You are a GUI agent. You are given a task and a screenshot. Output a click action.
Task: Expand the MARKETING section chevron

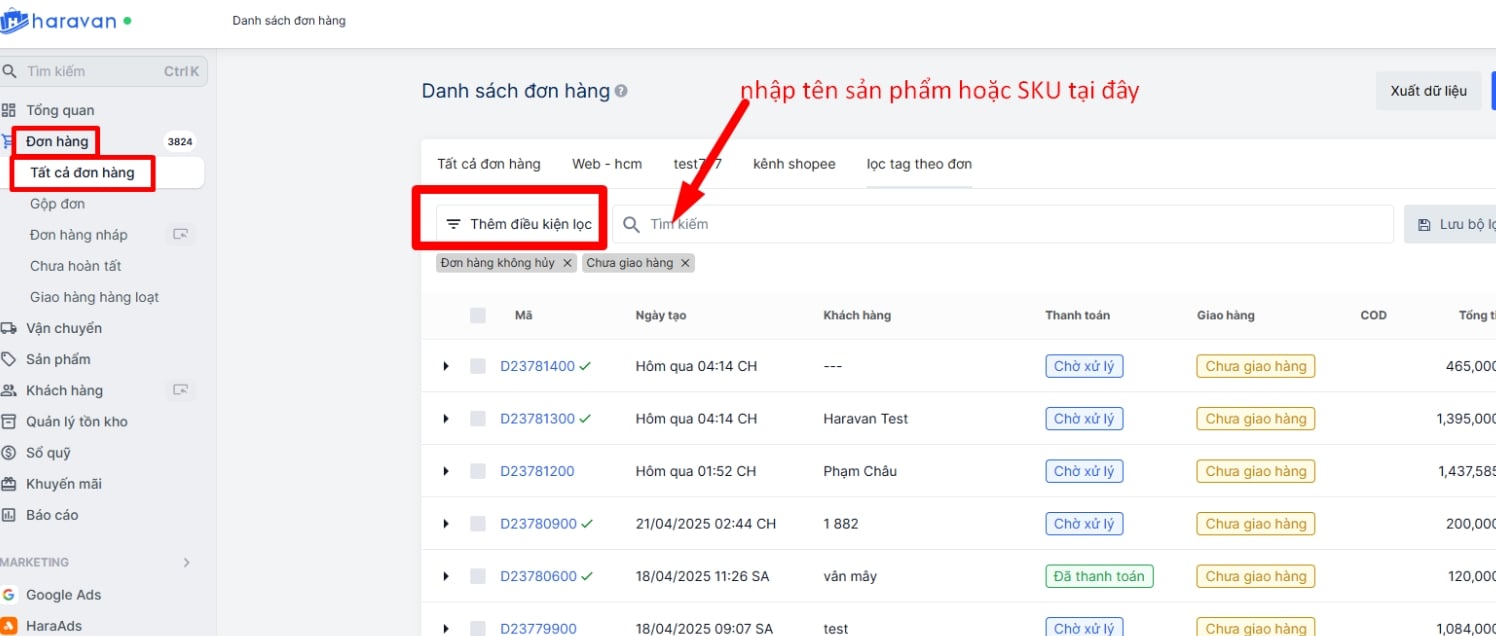pyautogui.click(x=186, y=562)
